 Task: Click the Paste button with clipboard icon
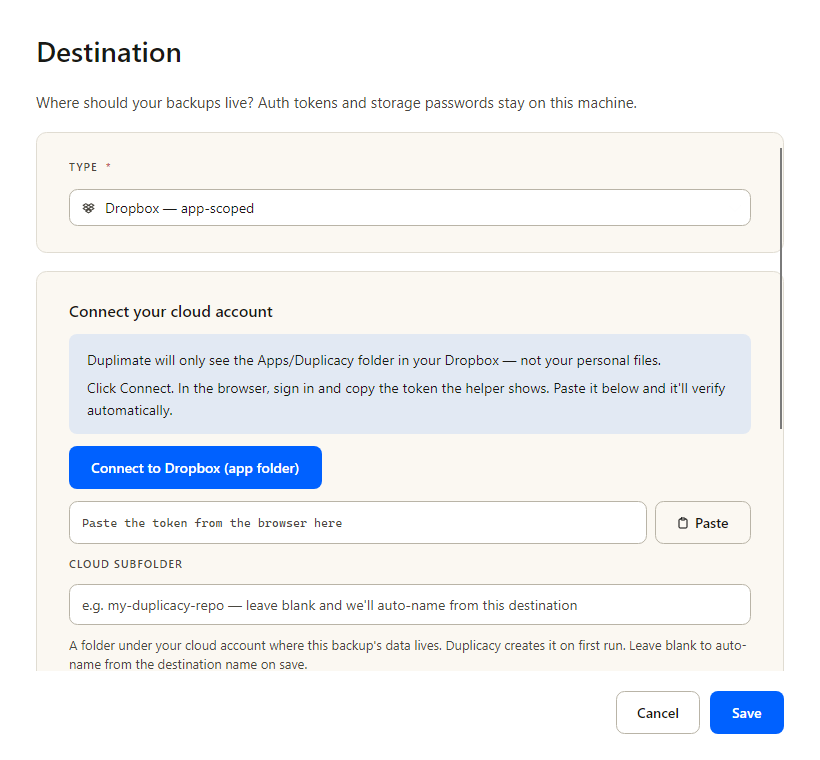pyautogui.click(x=702, y=523)
